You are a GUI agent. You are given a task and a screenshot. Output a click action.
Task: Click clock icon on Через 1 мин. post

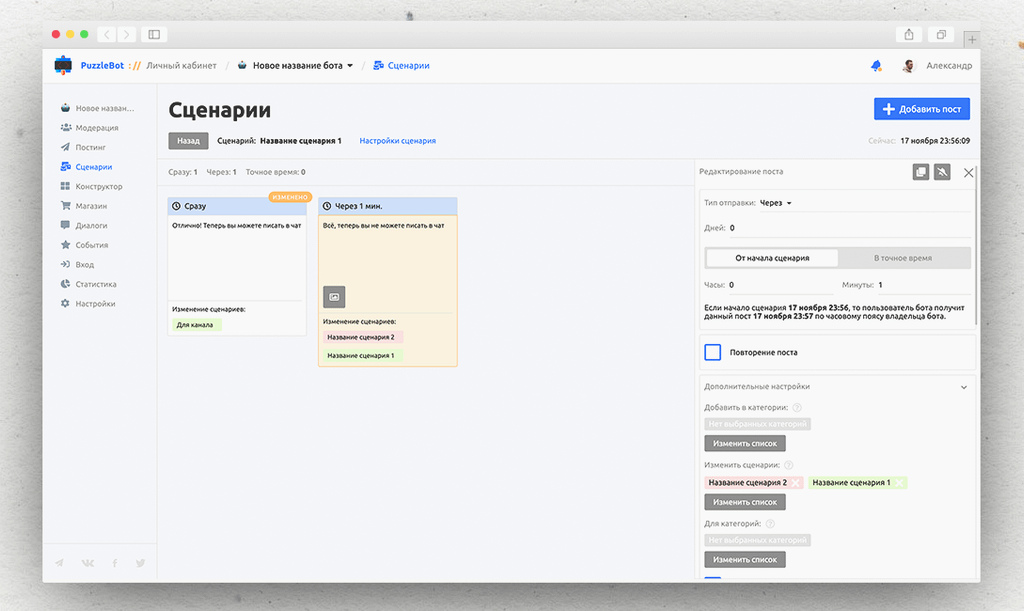(x=327, y=206)
